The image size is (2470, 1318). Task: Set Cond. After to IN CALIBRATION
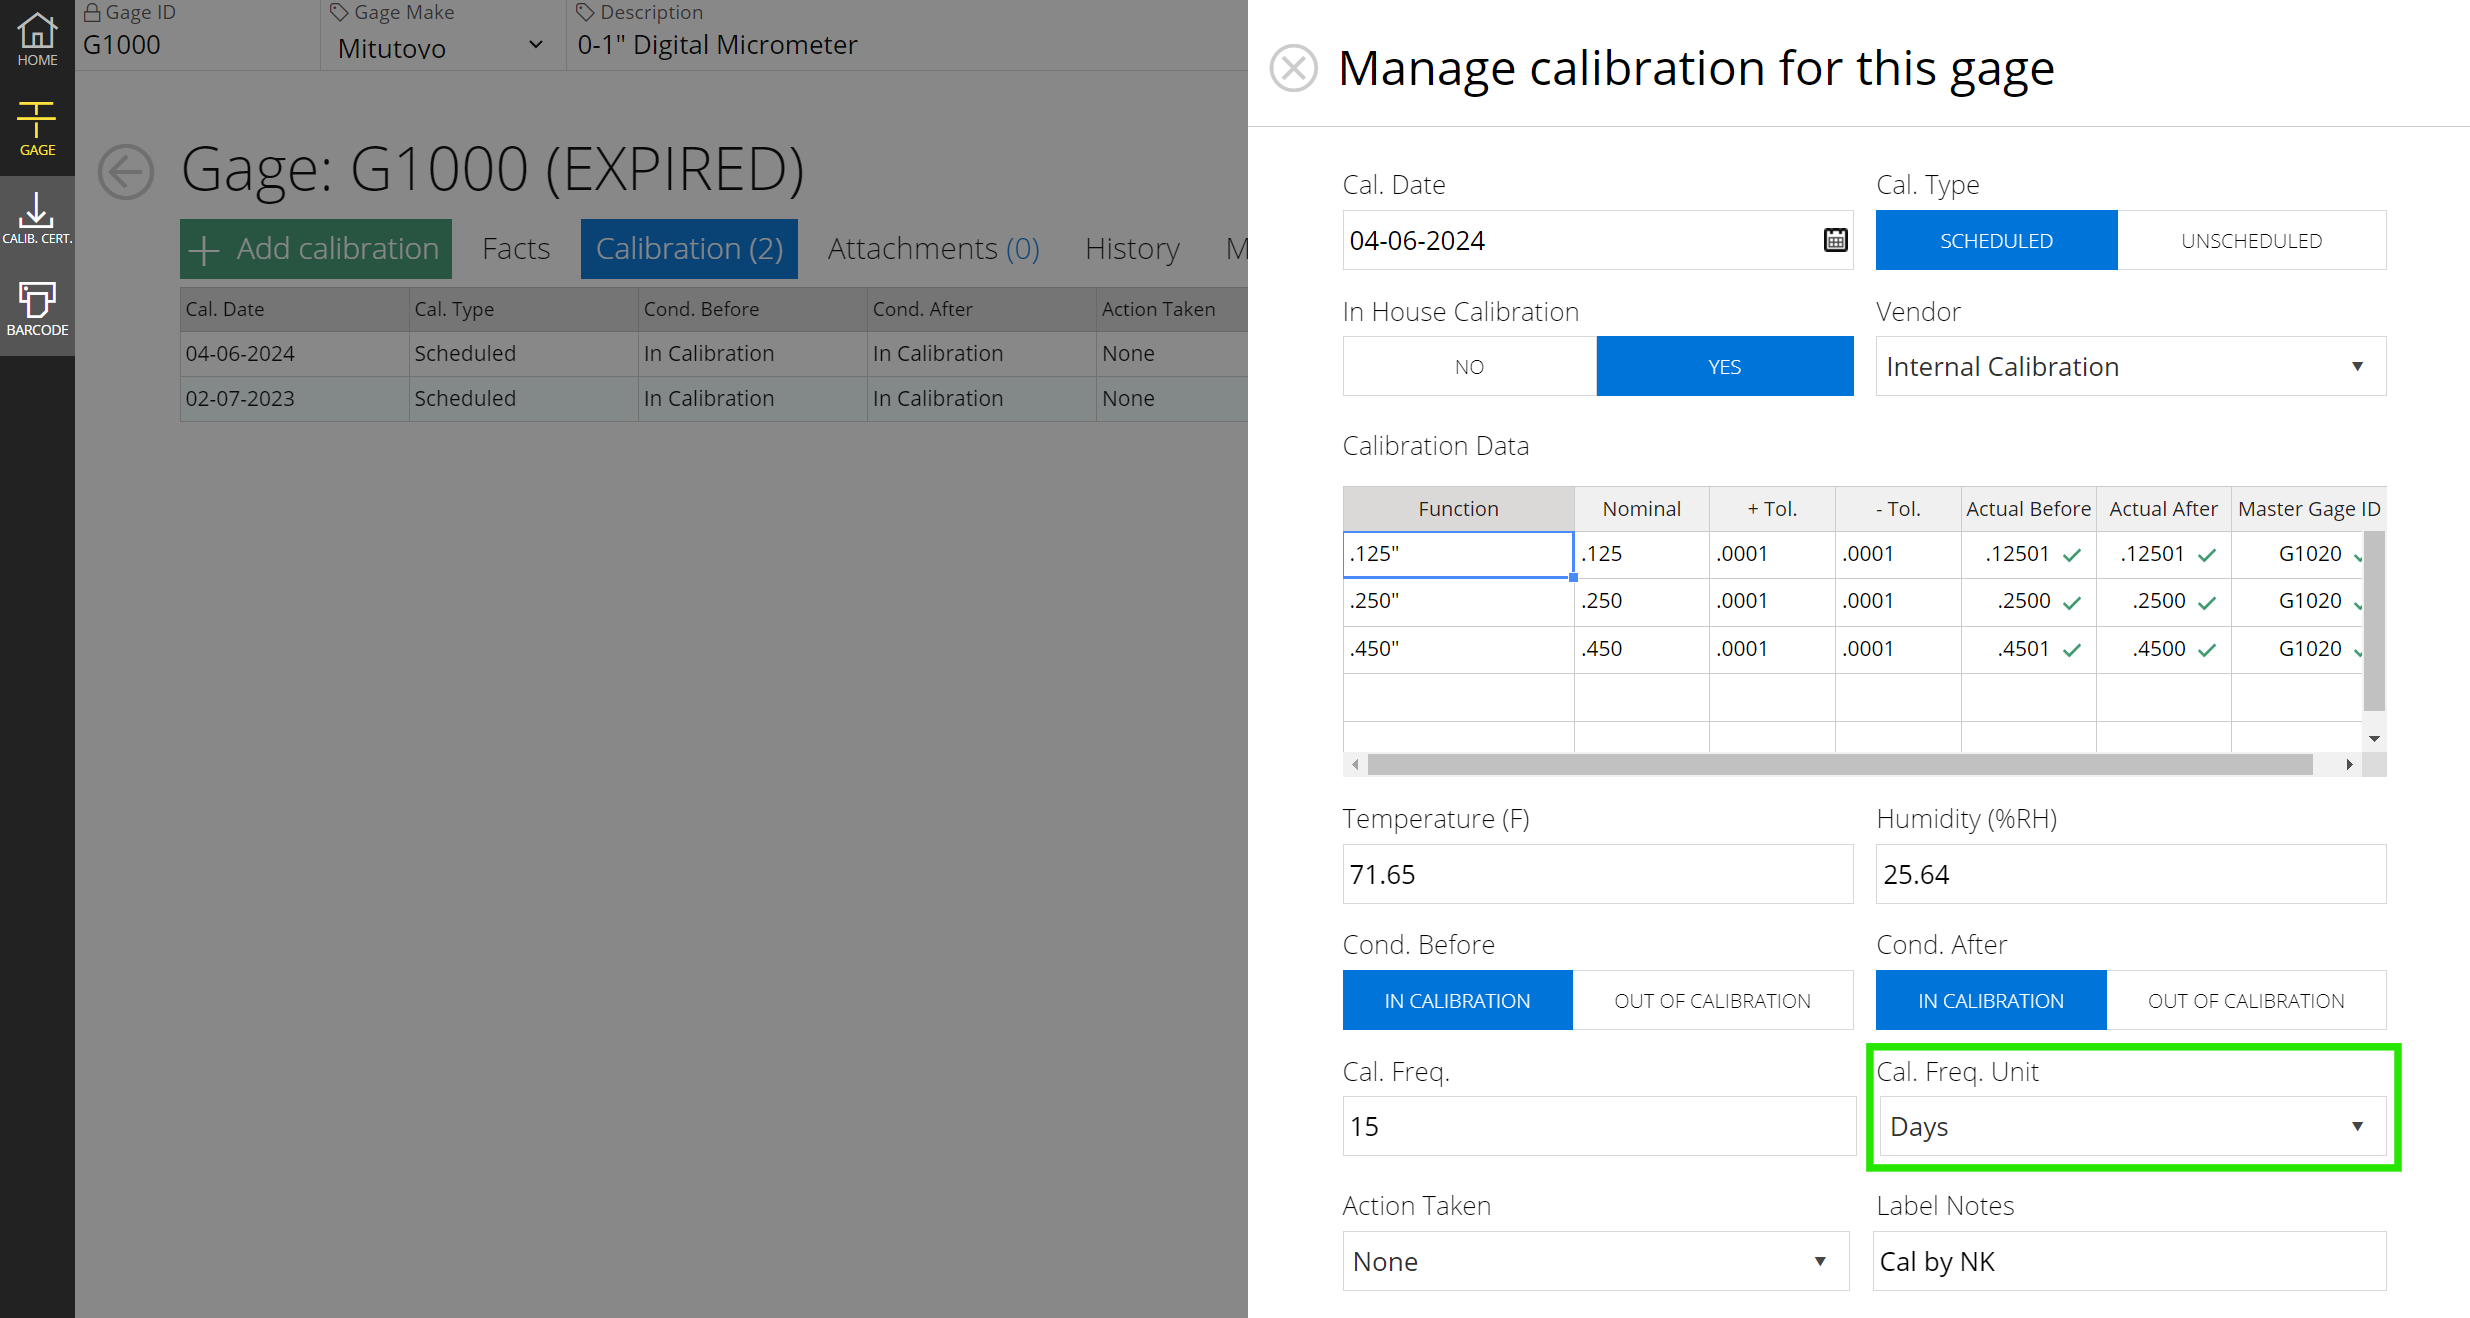click(x=1990, y=1000)
